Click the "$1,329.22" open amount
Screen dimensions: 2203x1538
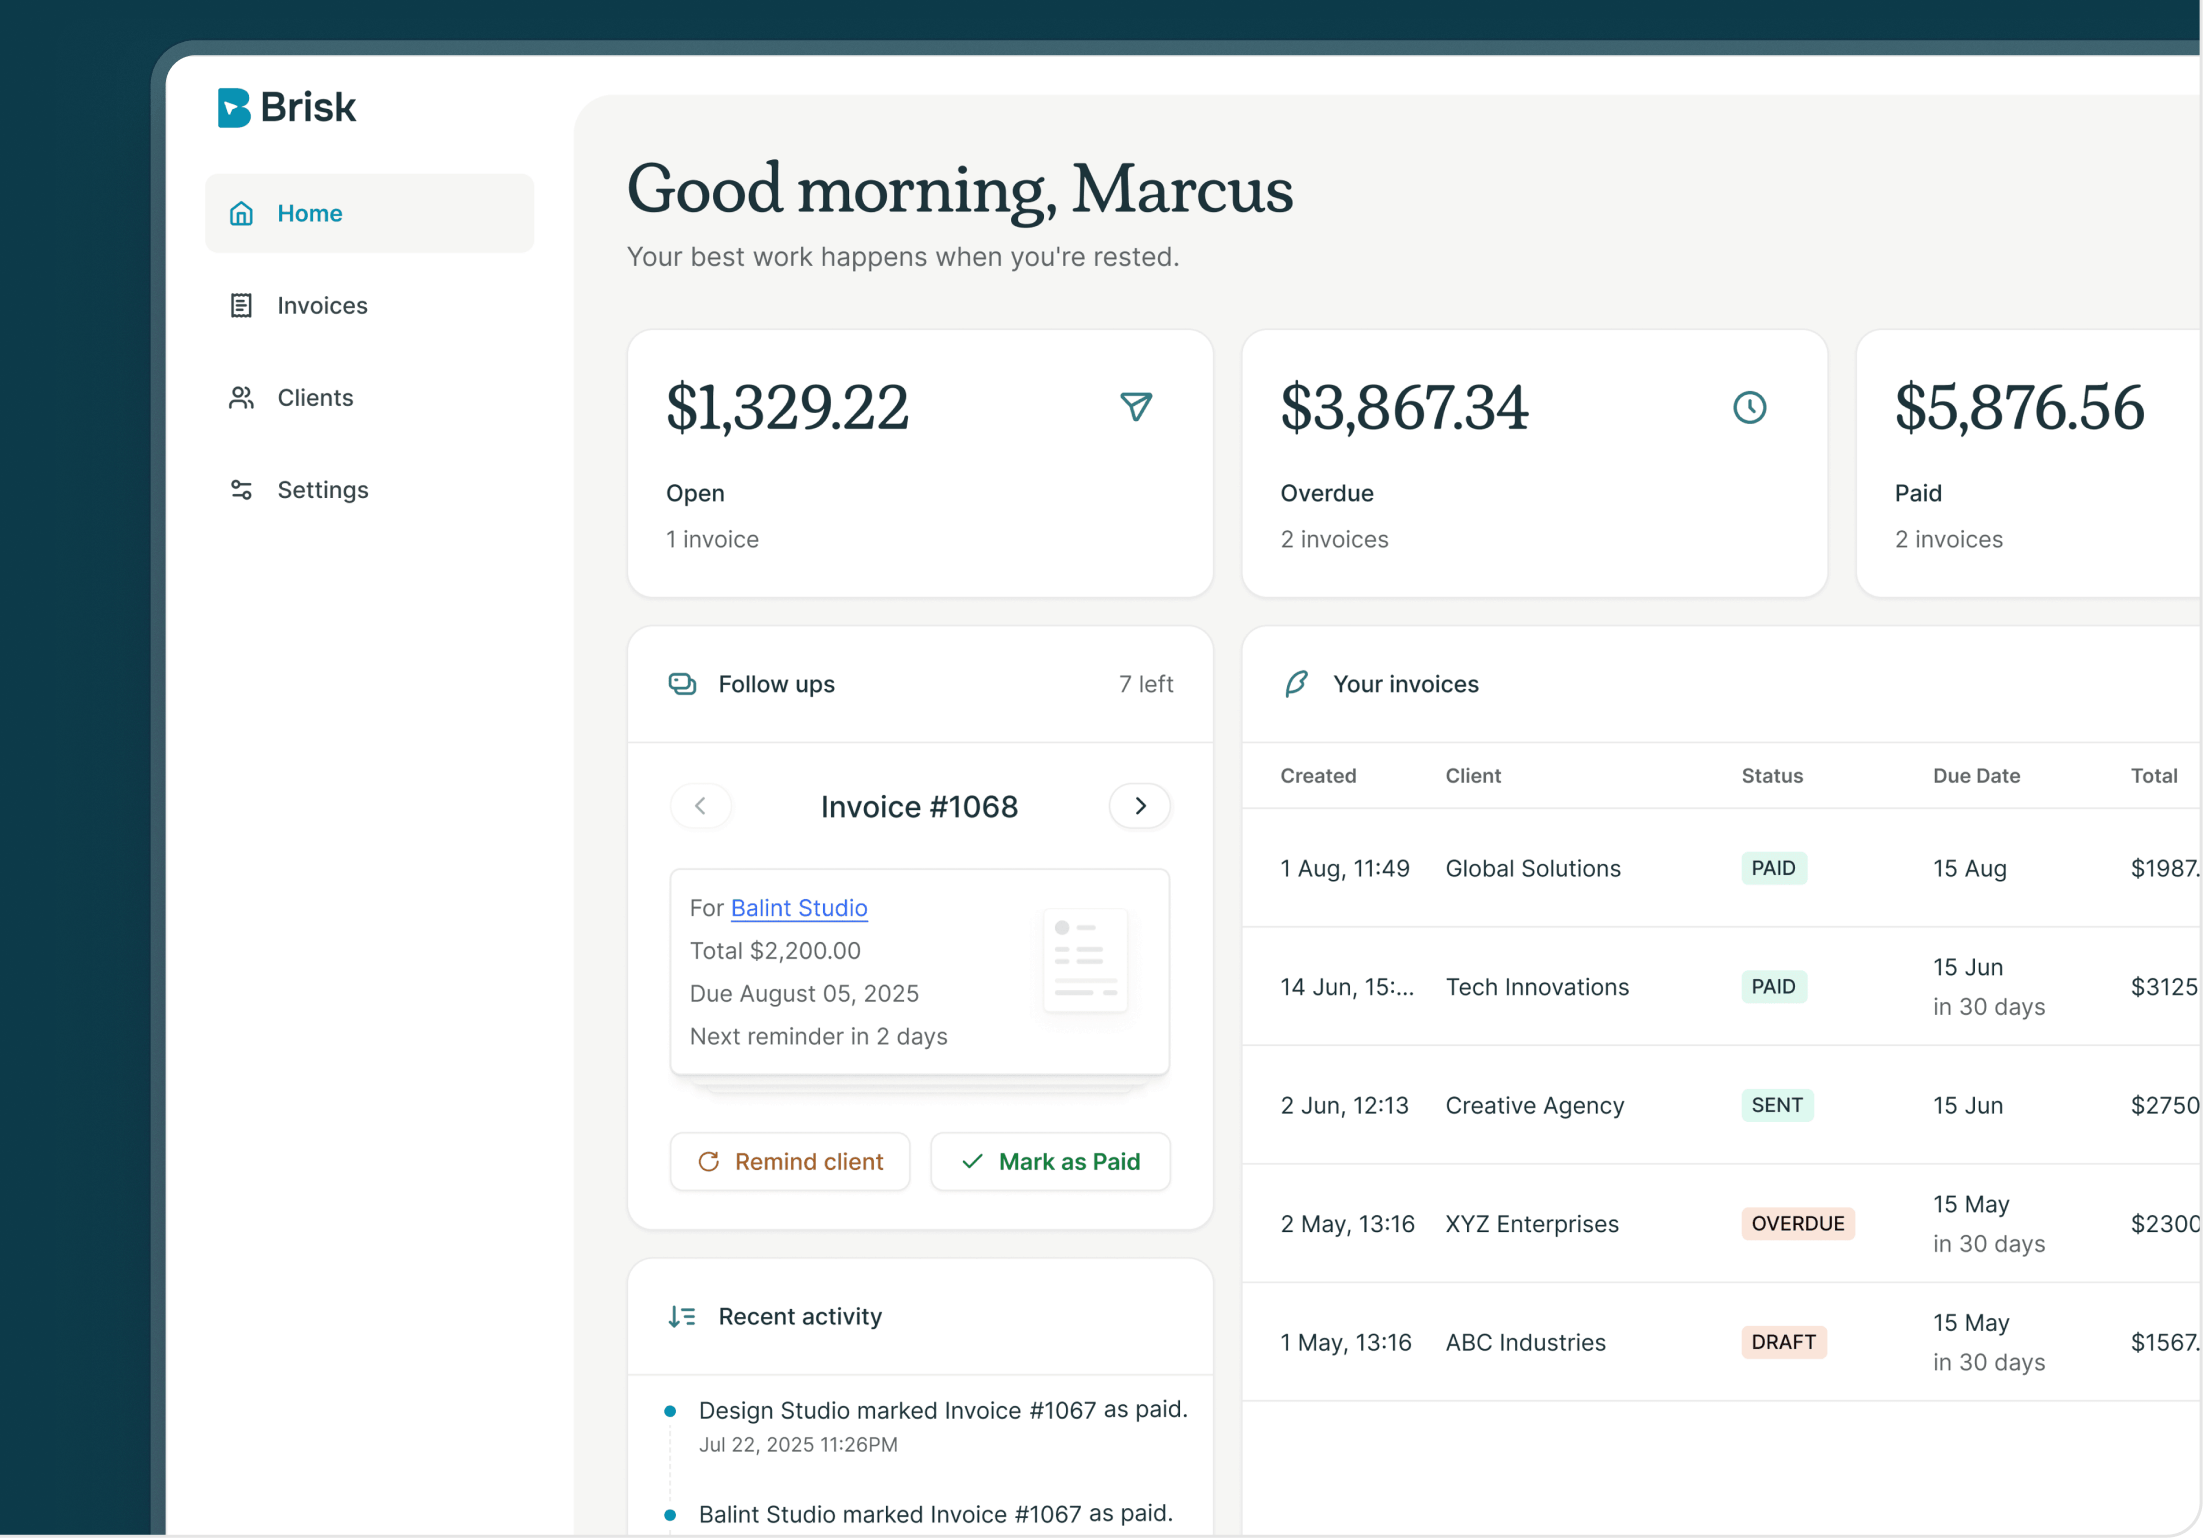tap(788, 408)
